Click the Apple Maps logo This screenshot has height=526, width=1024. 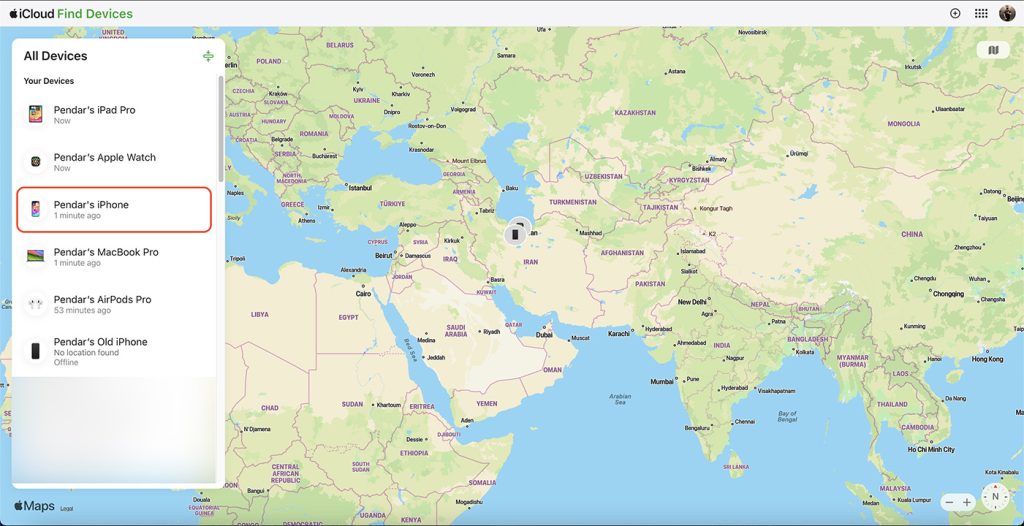(x=34, y=507)
